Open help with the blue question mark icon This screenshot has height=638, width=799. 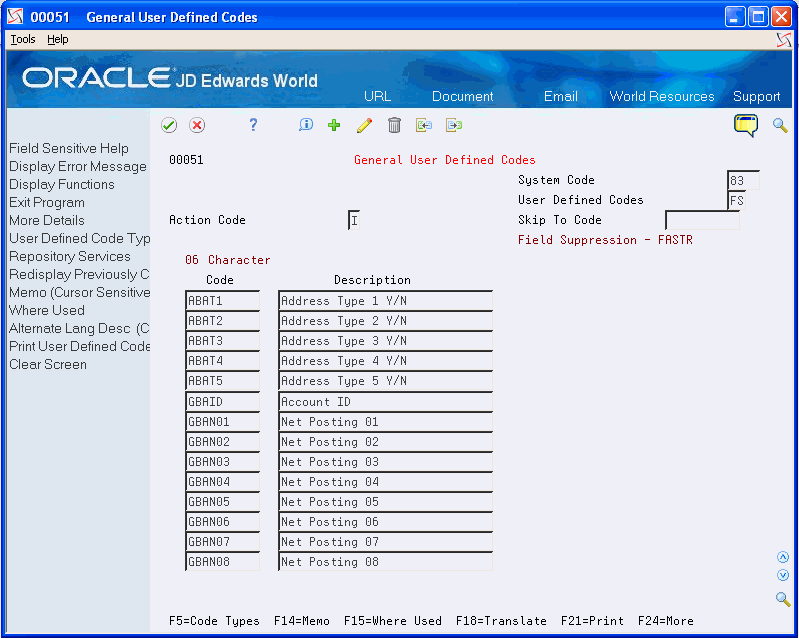[253, 125]
